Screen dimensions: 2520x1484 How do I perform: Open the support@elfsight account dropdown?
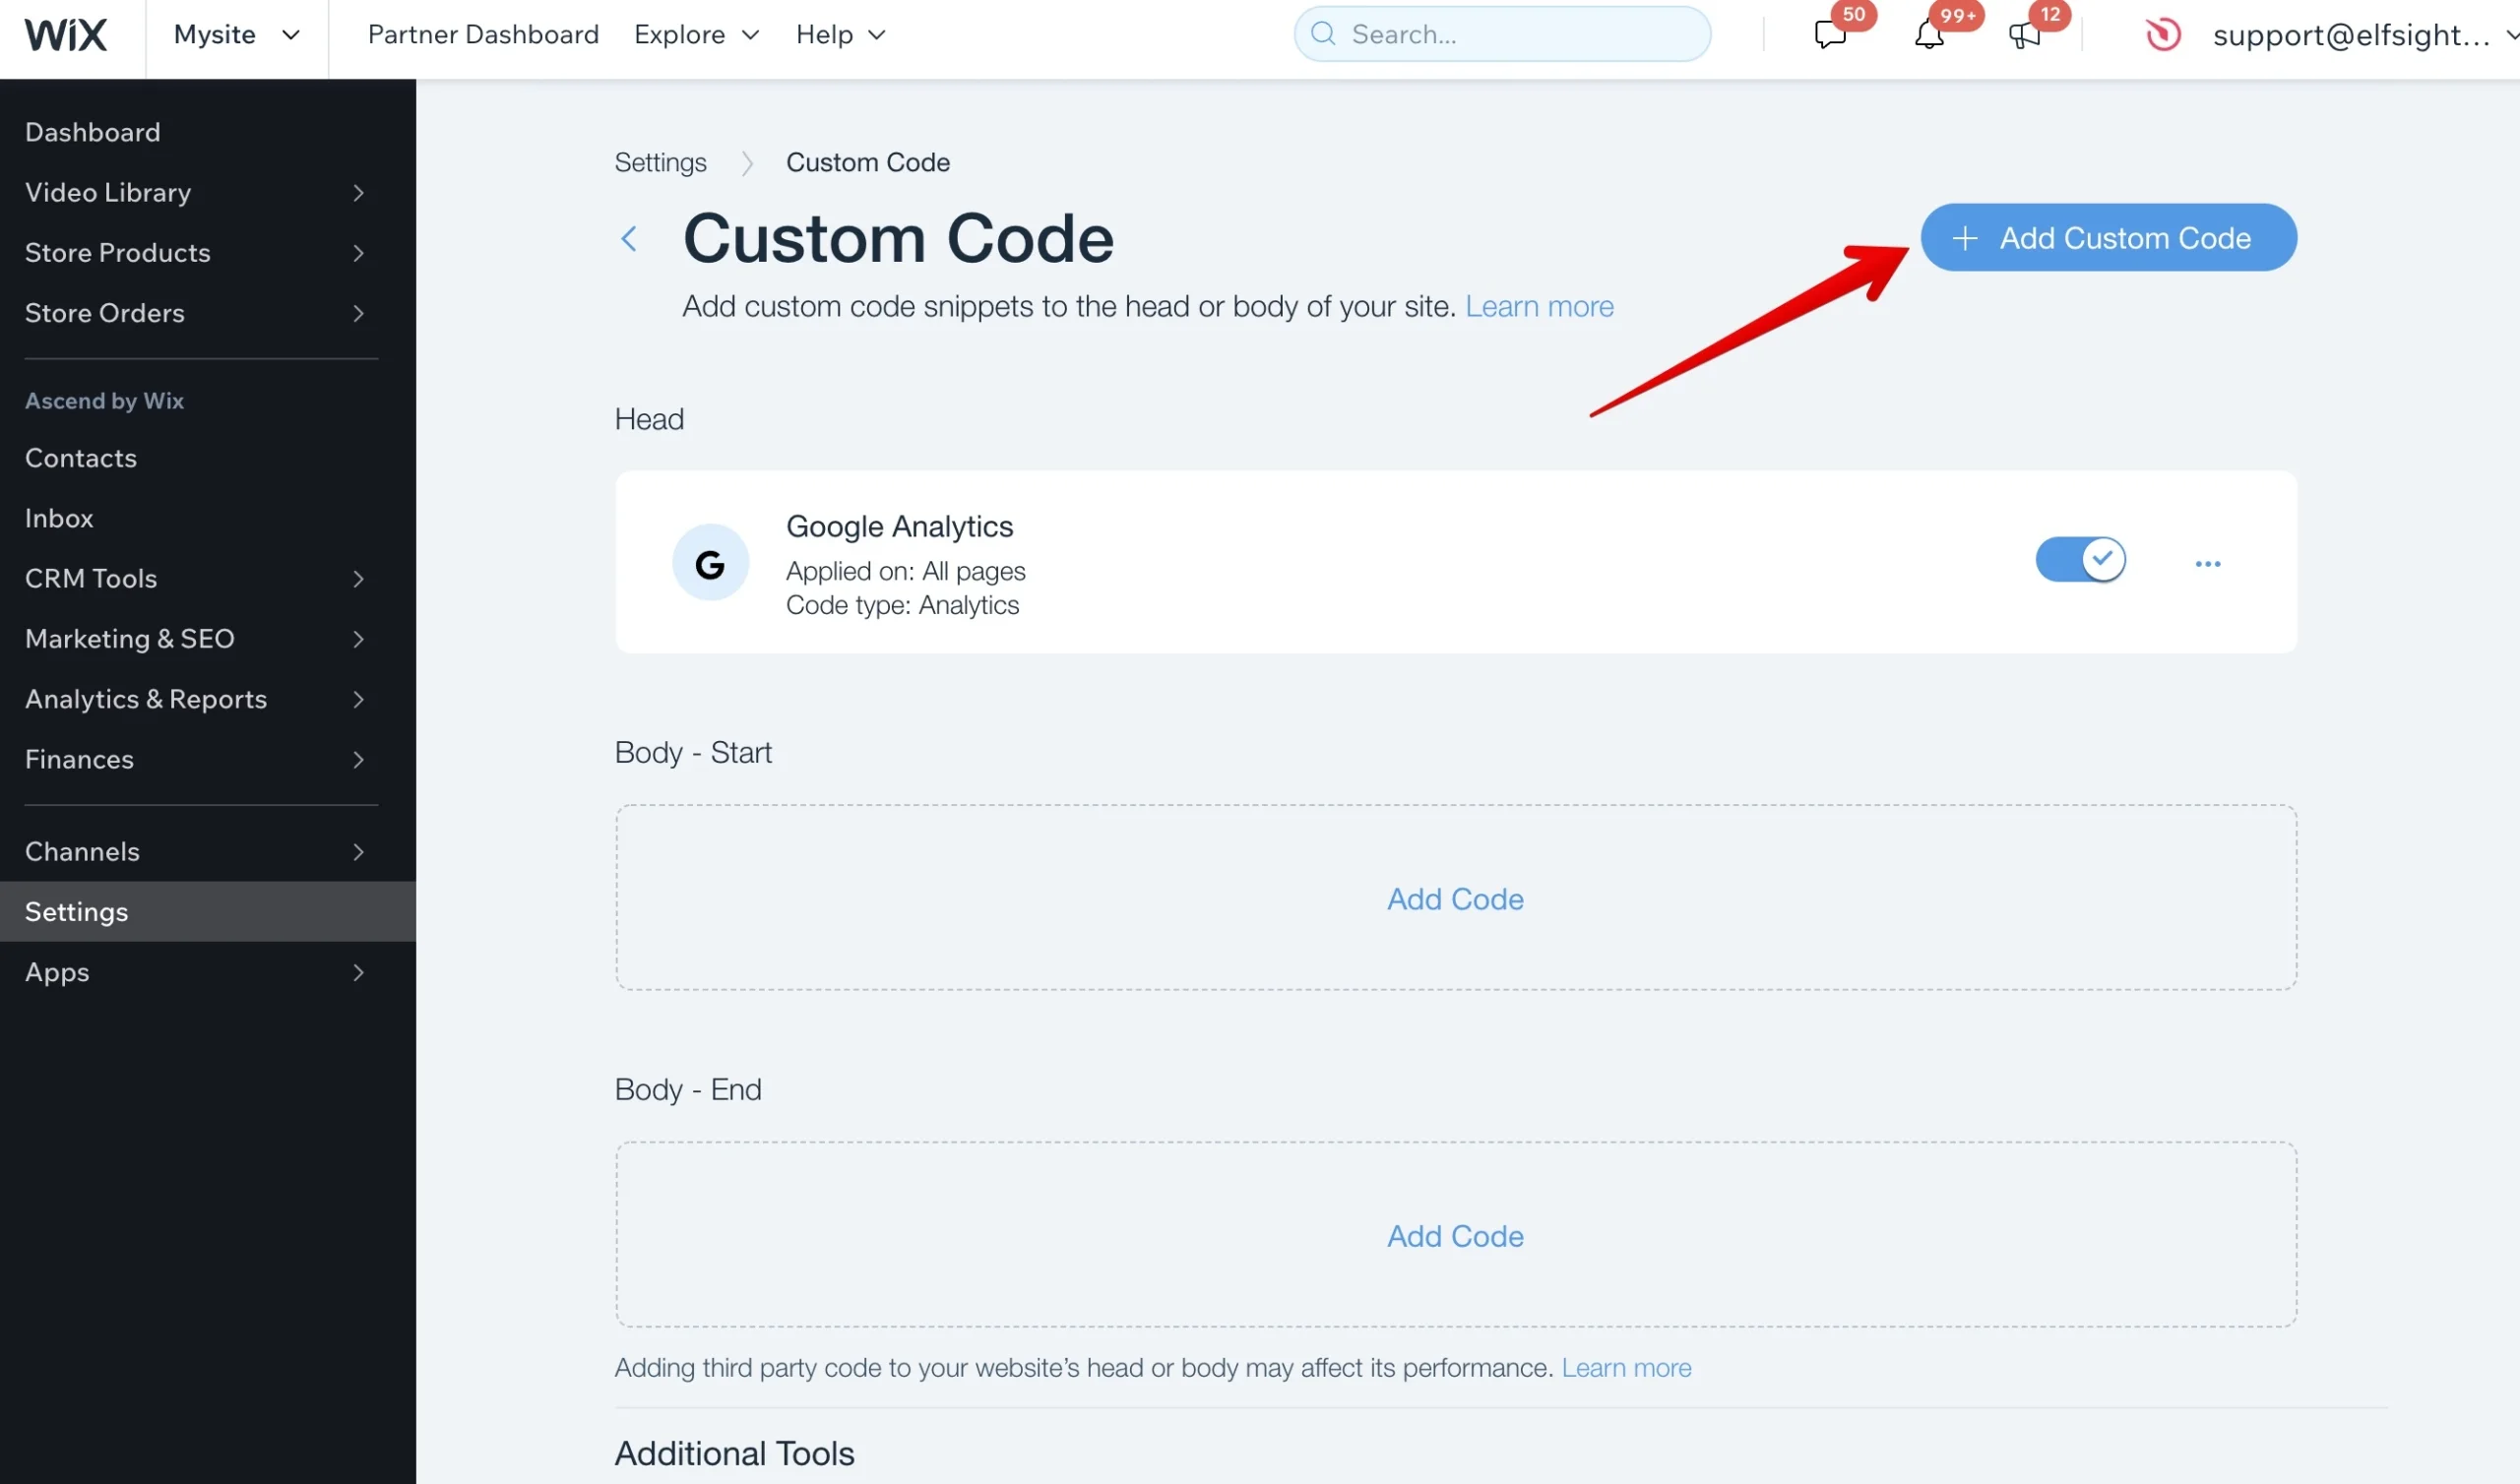pos(2364,36)
